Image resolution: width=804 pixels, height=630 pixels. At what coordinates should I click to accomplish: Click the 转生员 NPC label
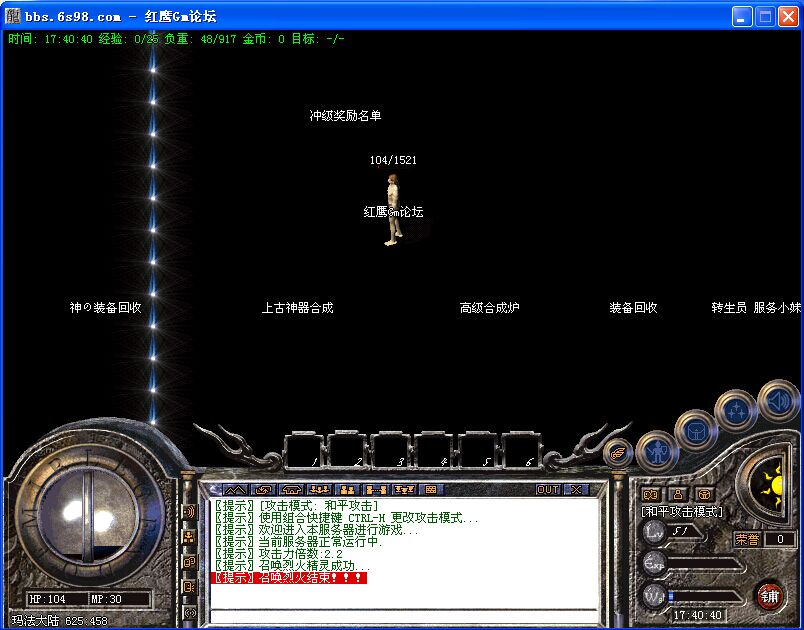[729, 308]
